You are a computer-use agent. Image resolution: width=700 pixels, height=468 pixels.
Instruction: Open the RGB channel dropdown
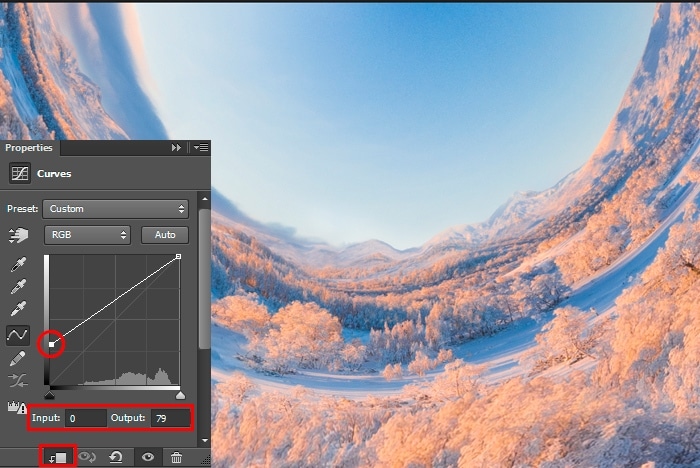tap(88, 235)
